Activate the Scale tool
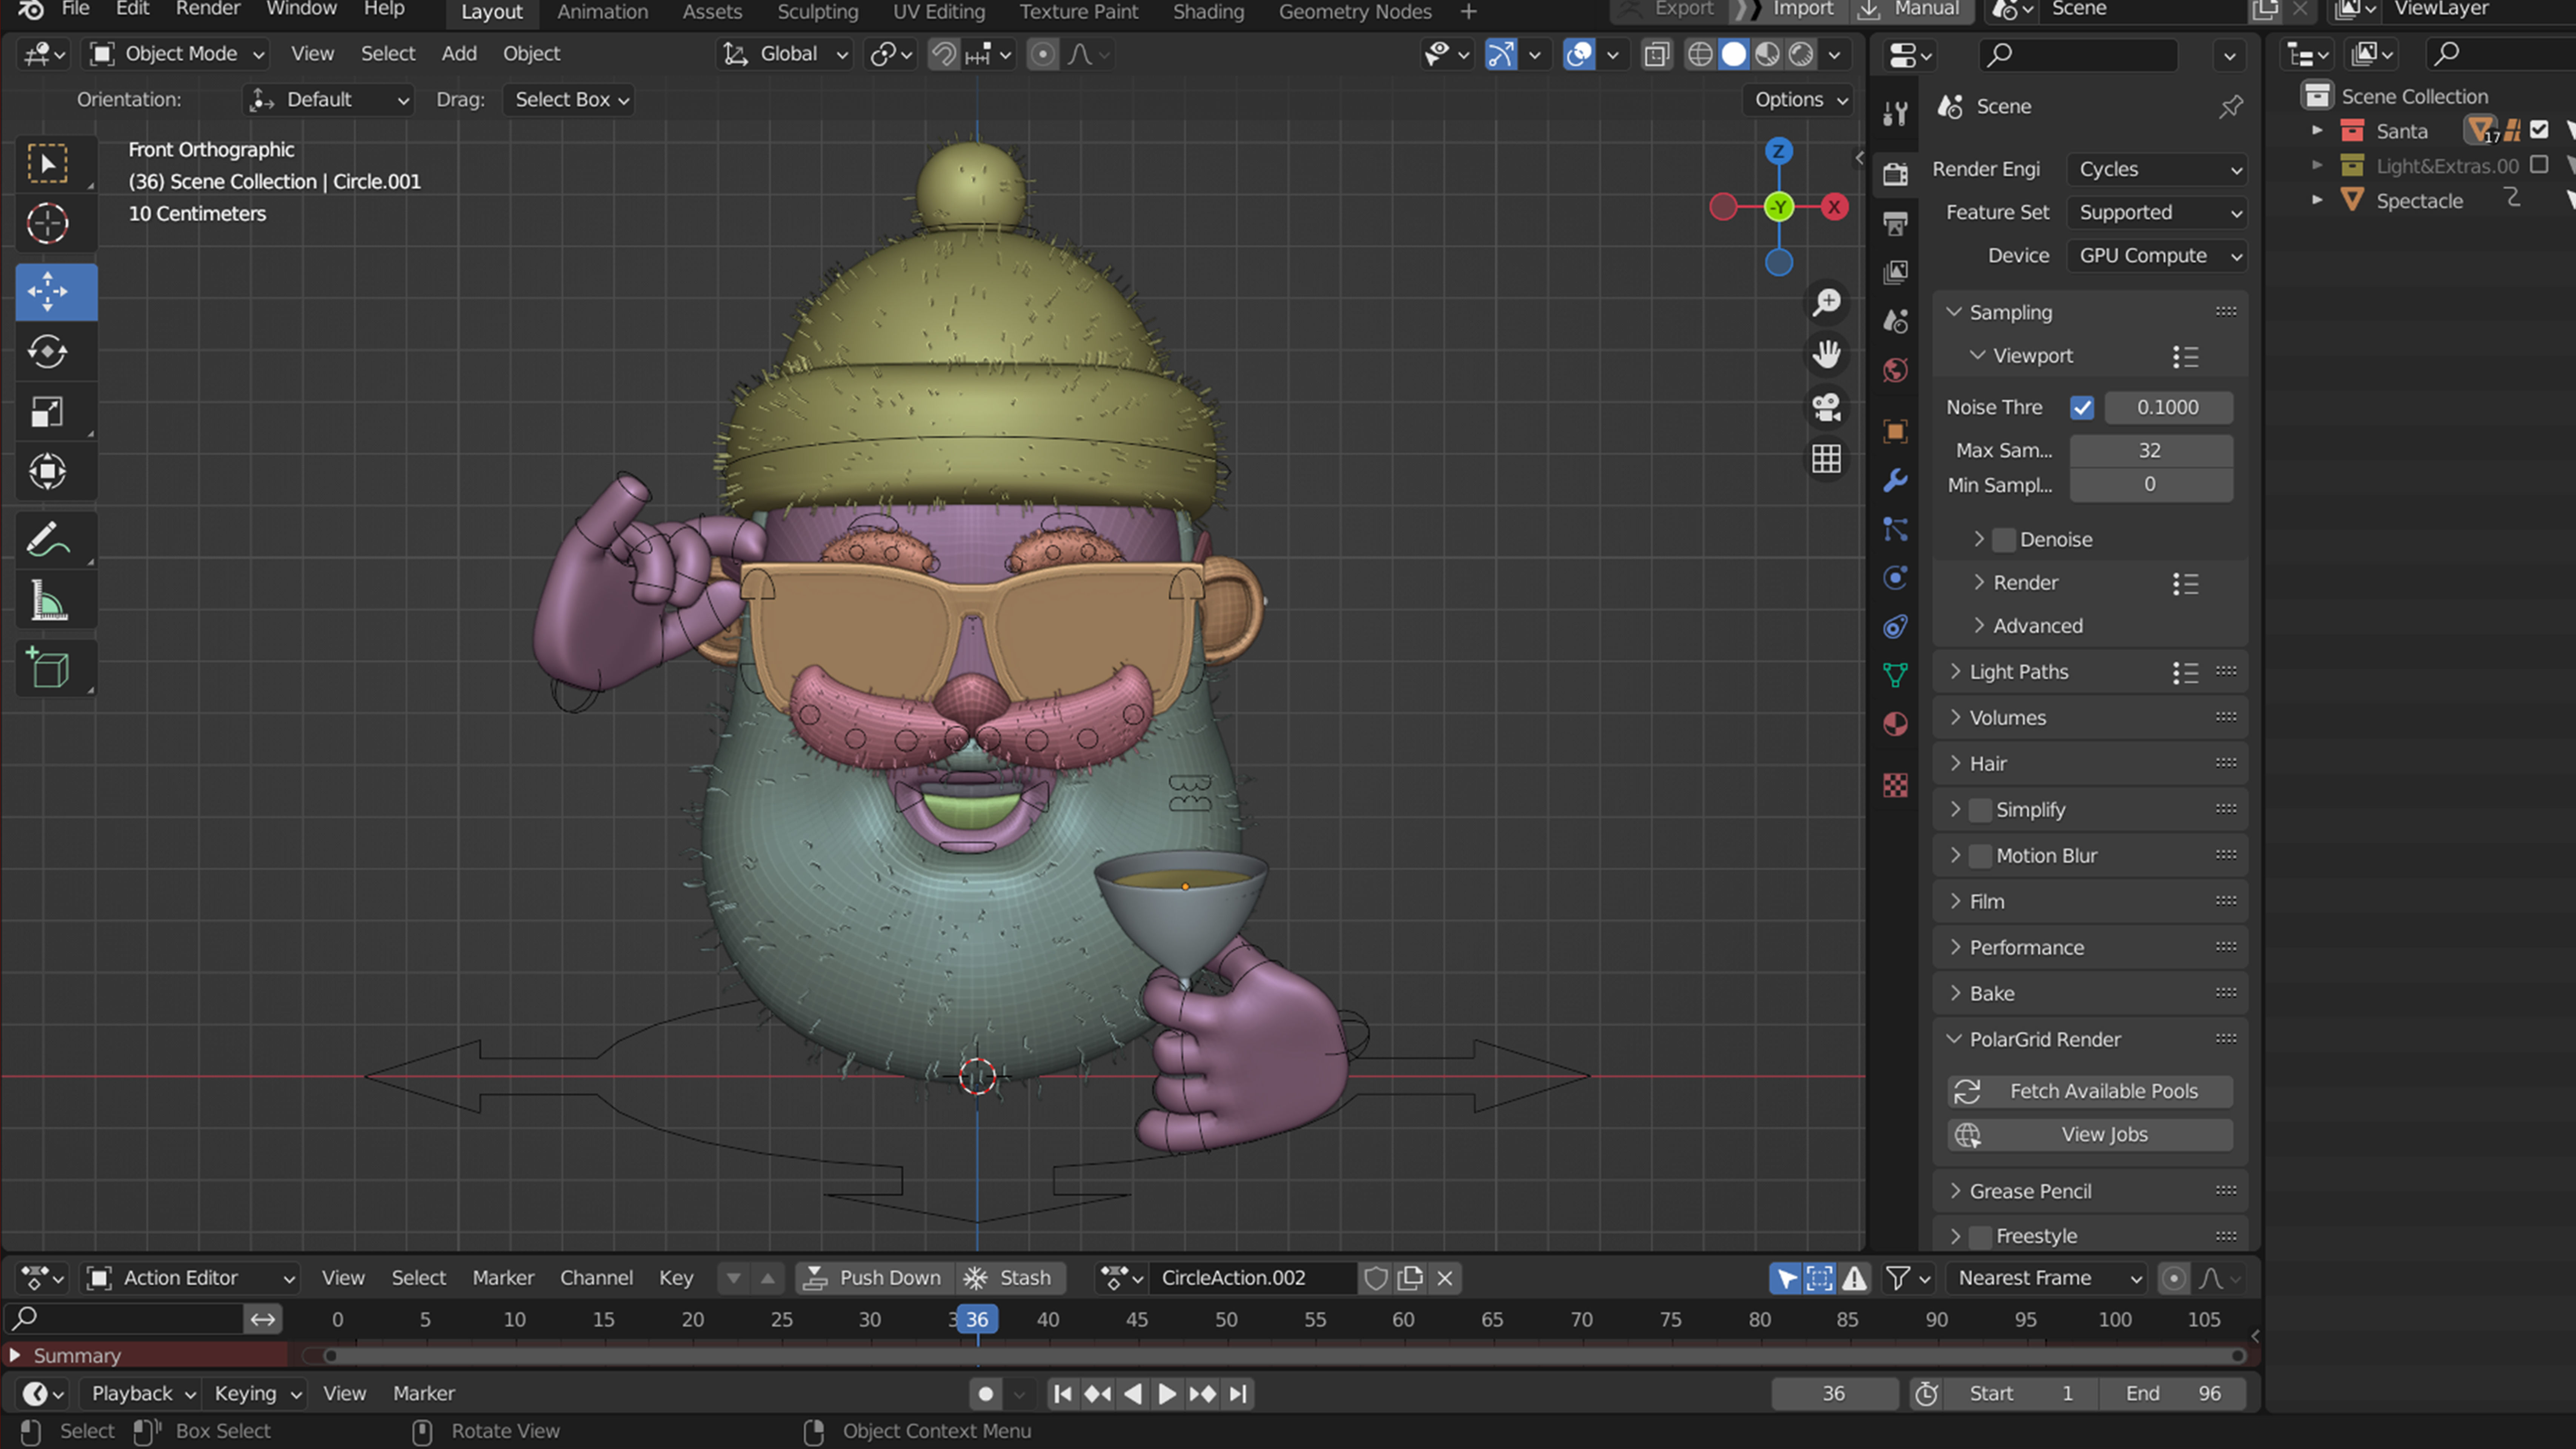The height and width of the screenshot is (1449, 2576). 47,412
